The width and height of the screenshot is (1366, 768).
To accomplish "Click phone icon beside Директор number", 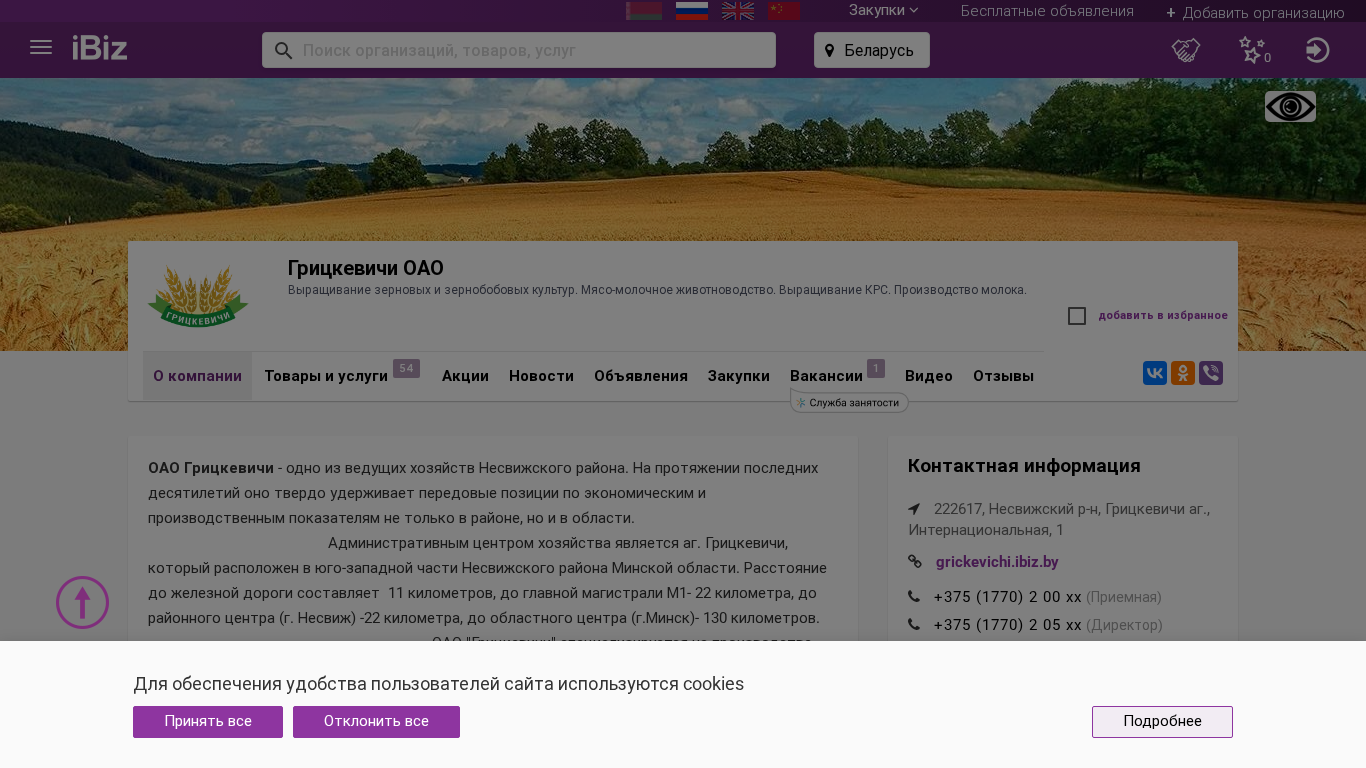I will click(914, 625).
